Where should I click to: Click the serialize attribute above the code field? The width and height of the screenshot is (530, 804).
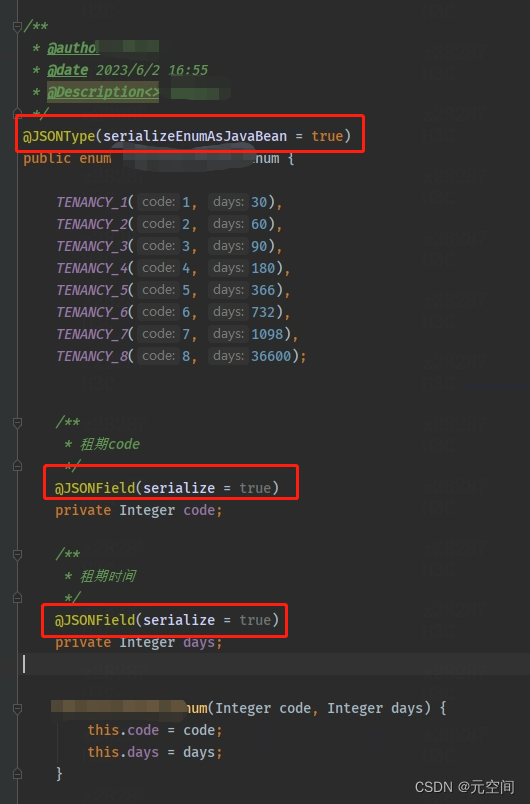click(x=179, y=488)
